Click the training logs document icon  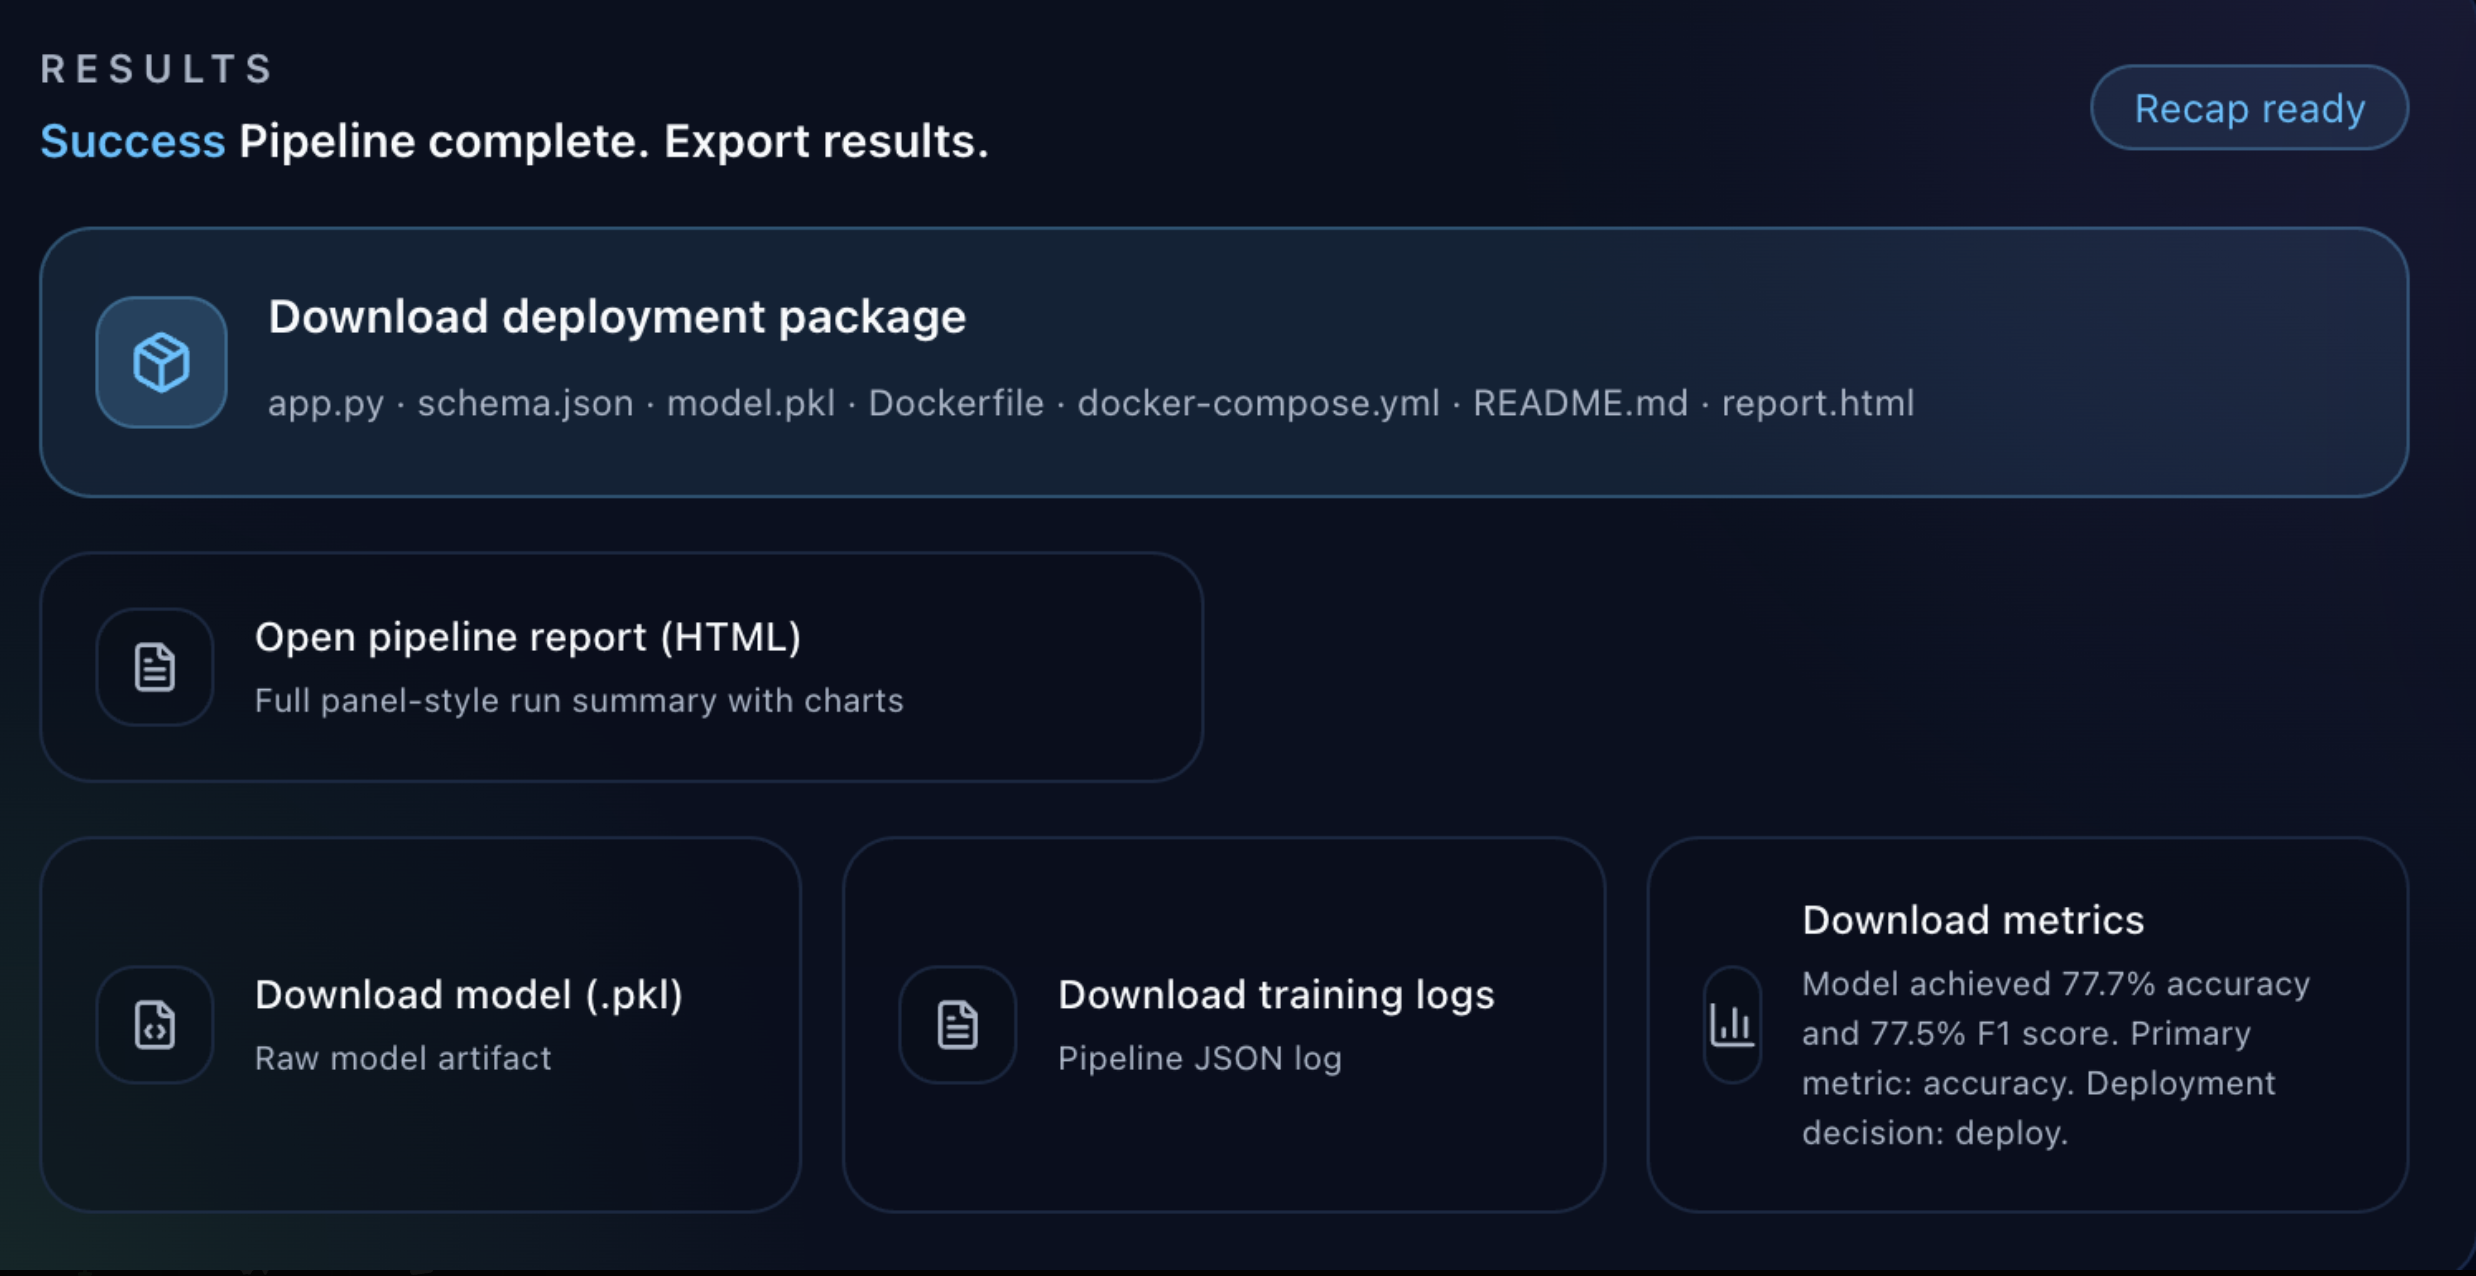[x=957, y=1025]
